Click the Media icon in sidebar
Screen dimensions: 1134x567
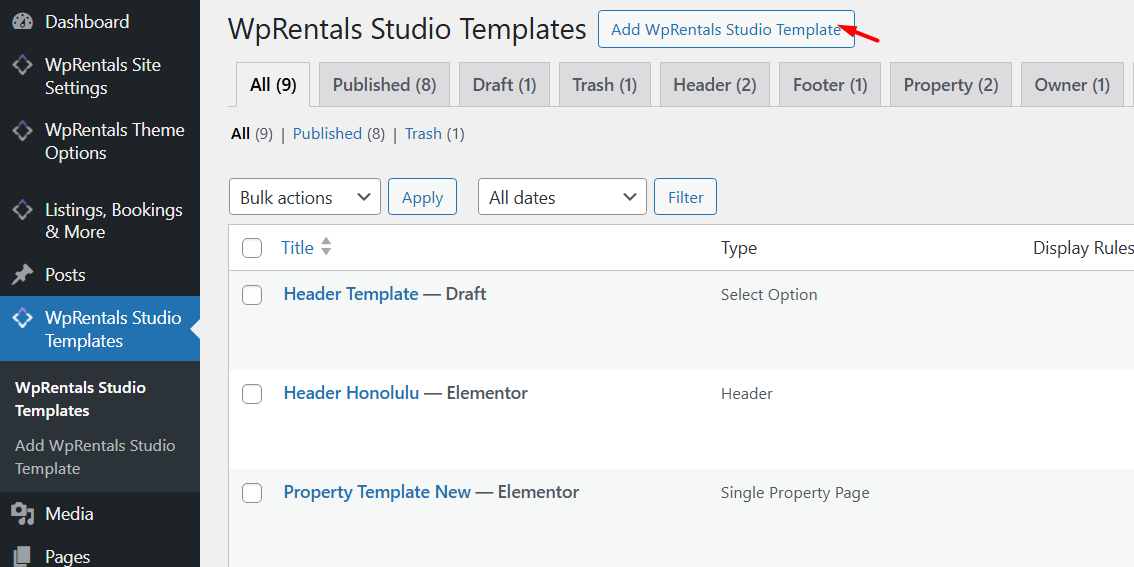[22, 514]
